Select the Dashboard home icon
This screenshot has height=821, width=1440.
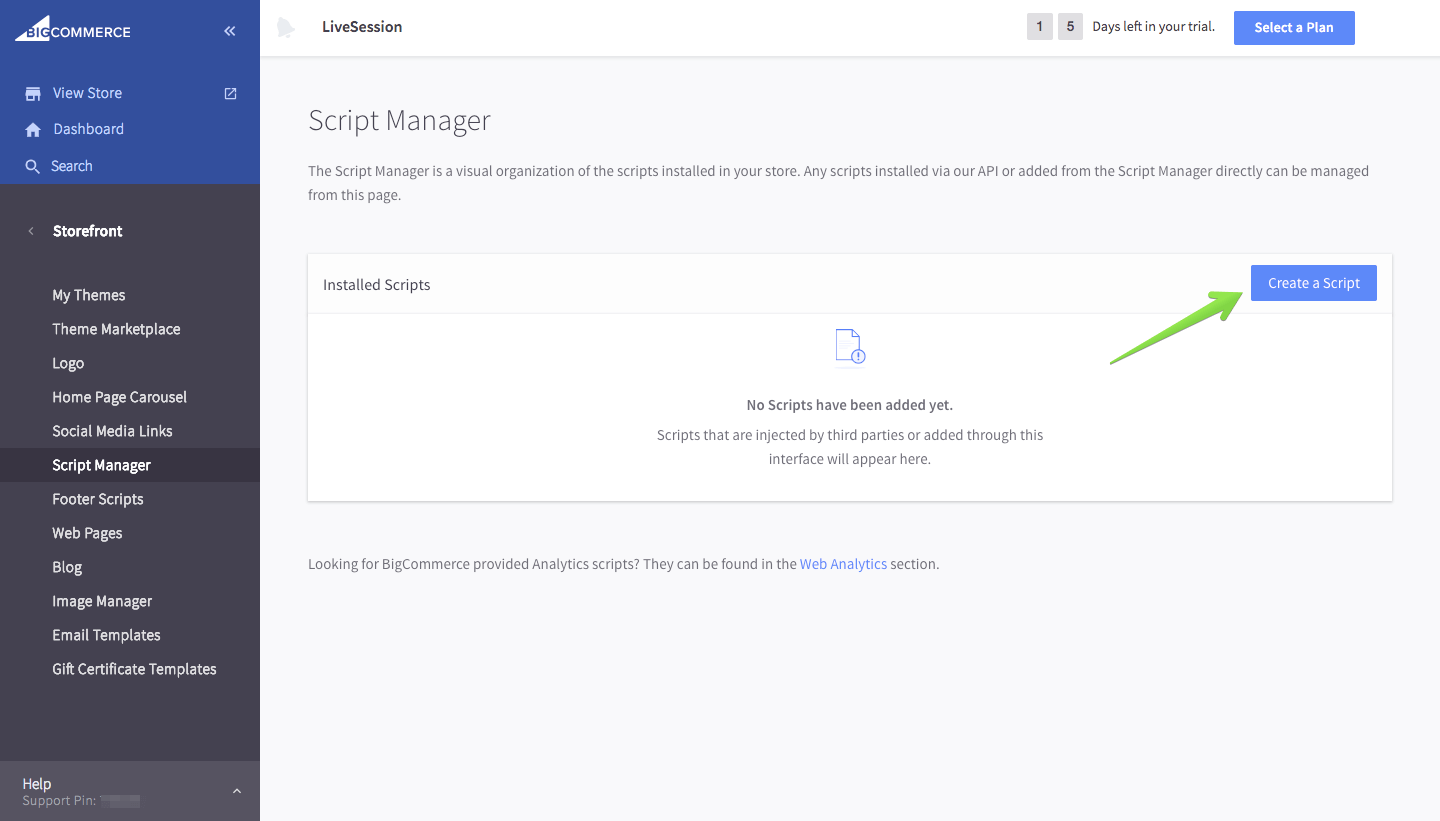coord(33,128)
